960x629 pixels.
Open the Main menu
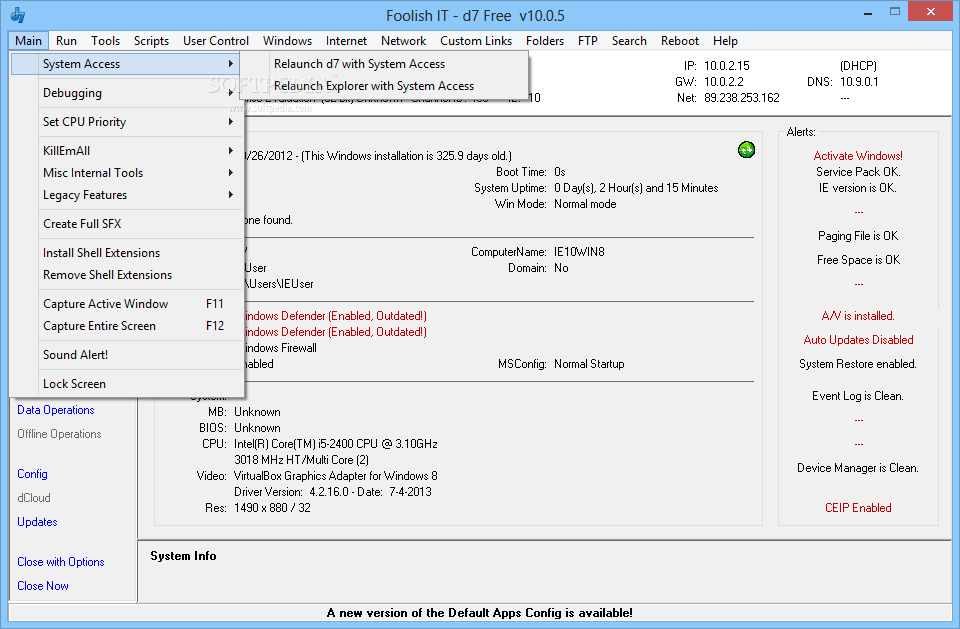29,40
